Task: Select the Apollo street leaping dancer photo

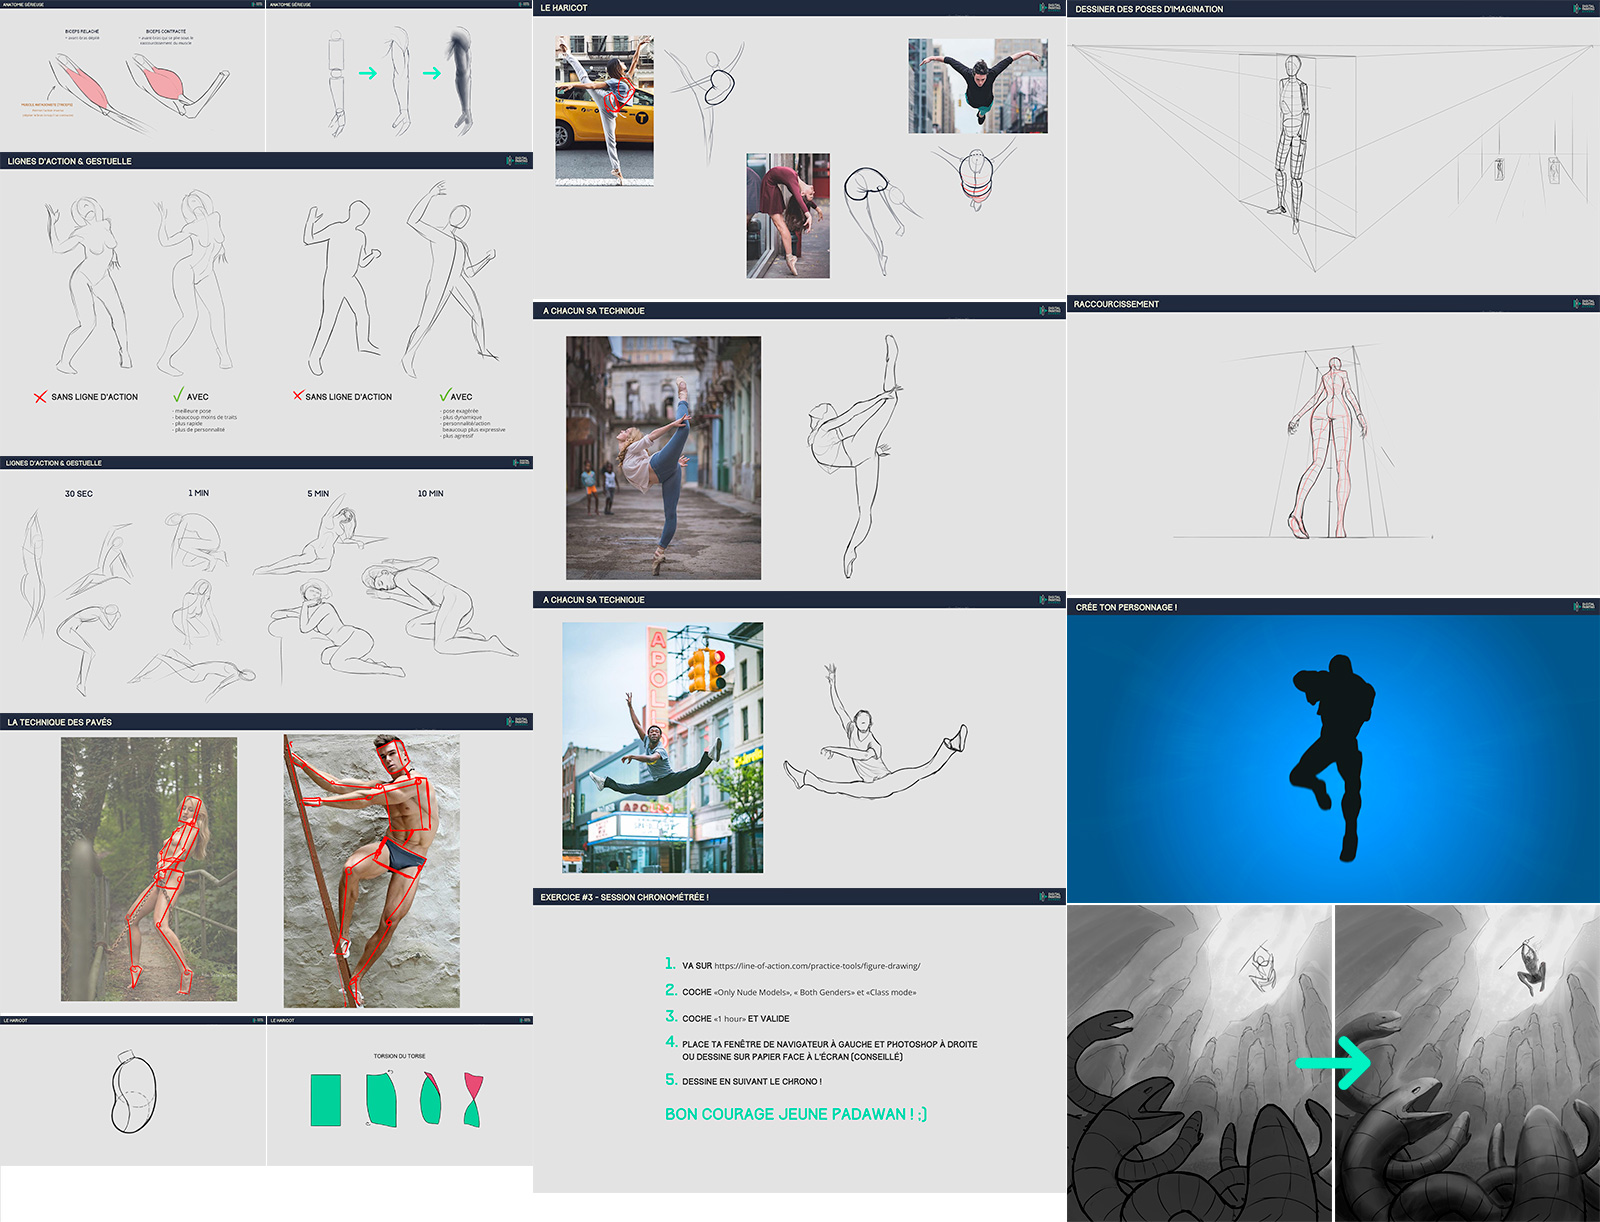Action: coord(662,747)
